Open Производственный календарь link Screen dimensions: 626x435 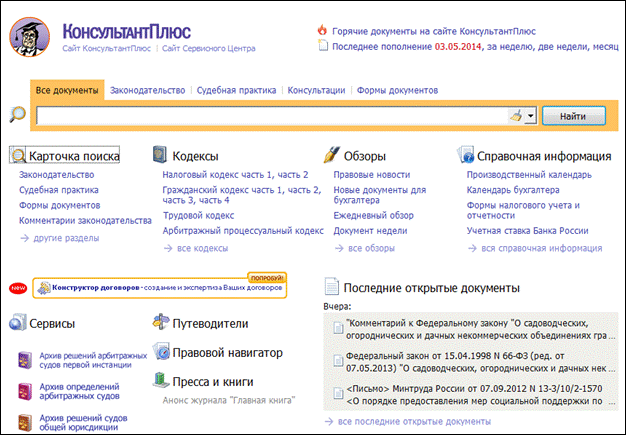tap(529, 175)
